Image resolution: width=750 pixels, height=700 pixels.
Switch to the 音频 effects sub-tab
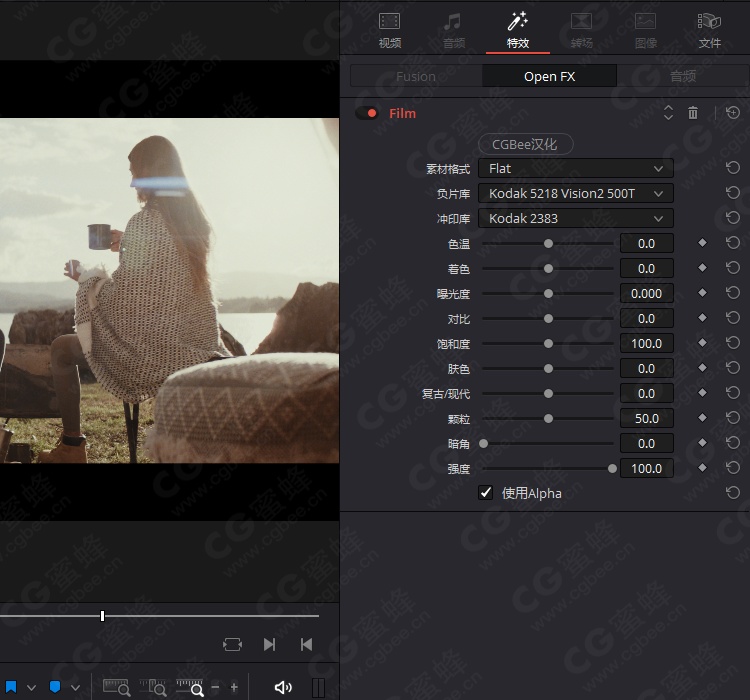click(683, 76)
